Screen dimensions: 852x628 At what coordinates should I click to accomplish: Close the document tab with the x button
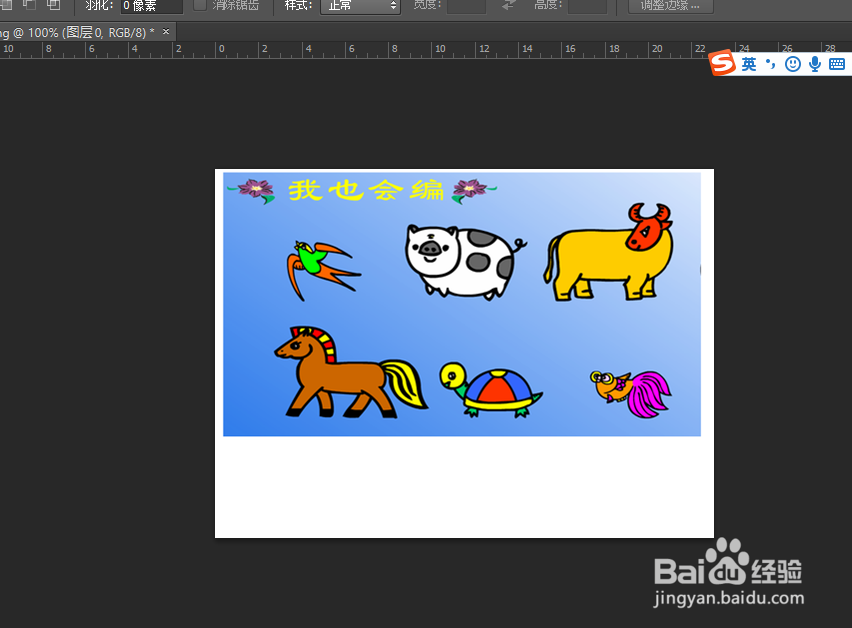pos(166,32)
